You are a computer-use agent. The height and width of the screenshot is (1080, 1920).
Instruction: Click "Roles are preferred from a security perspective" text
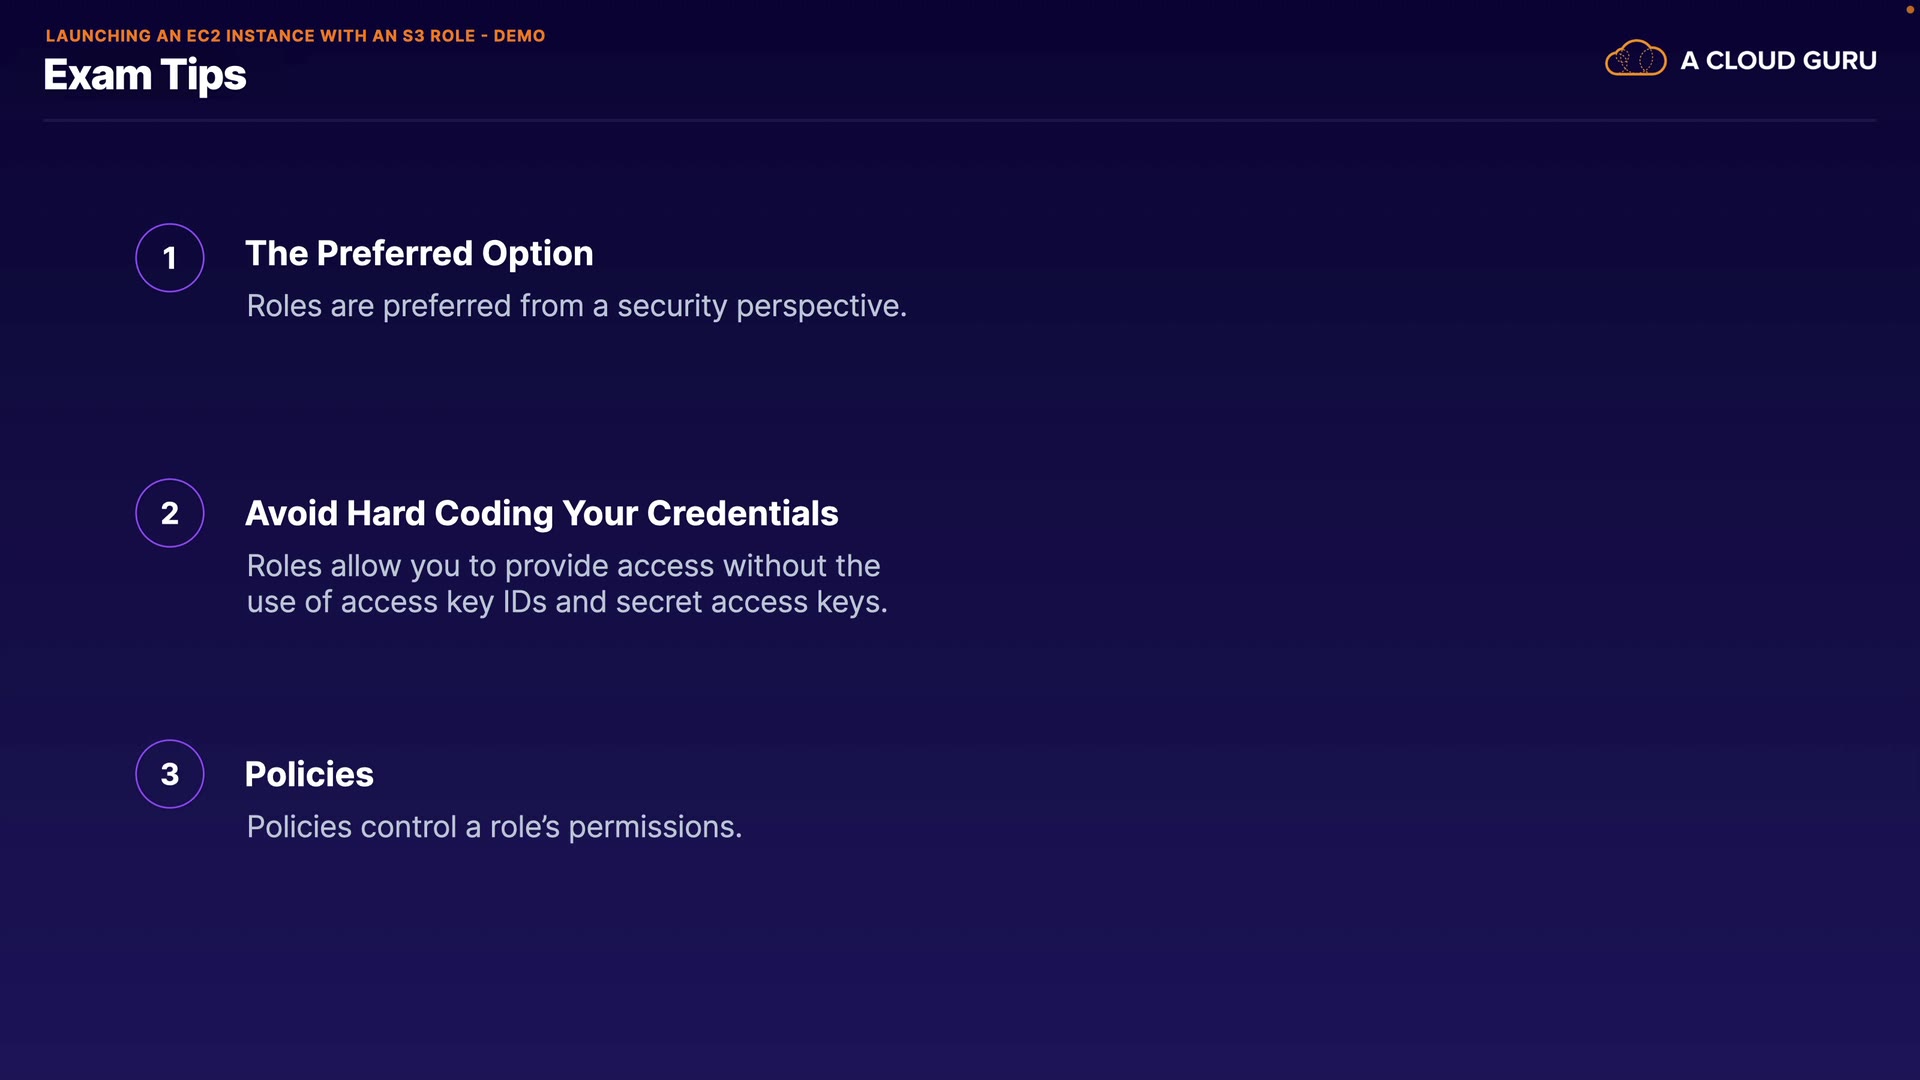(576, 306)
